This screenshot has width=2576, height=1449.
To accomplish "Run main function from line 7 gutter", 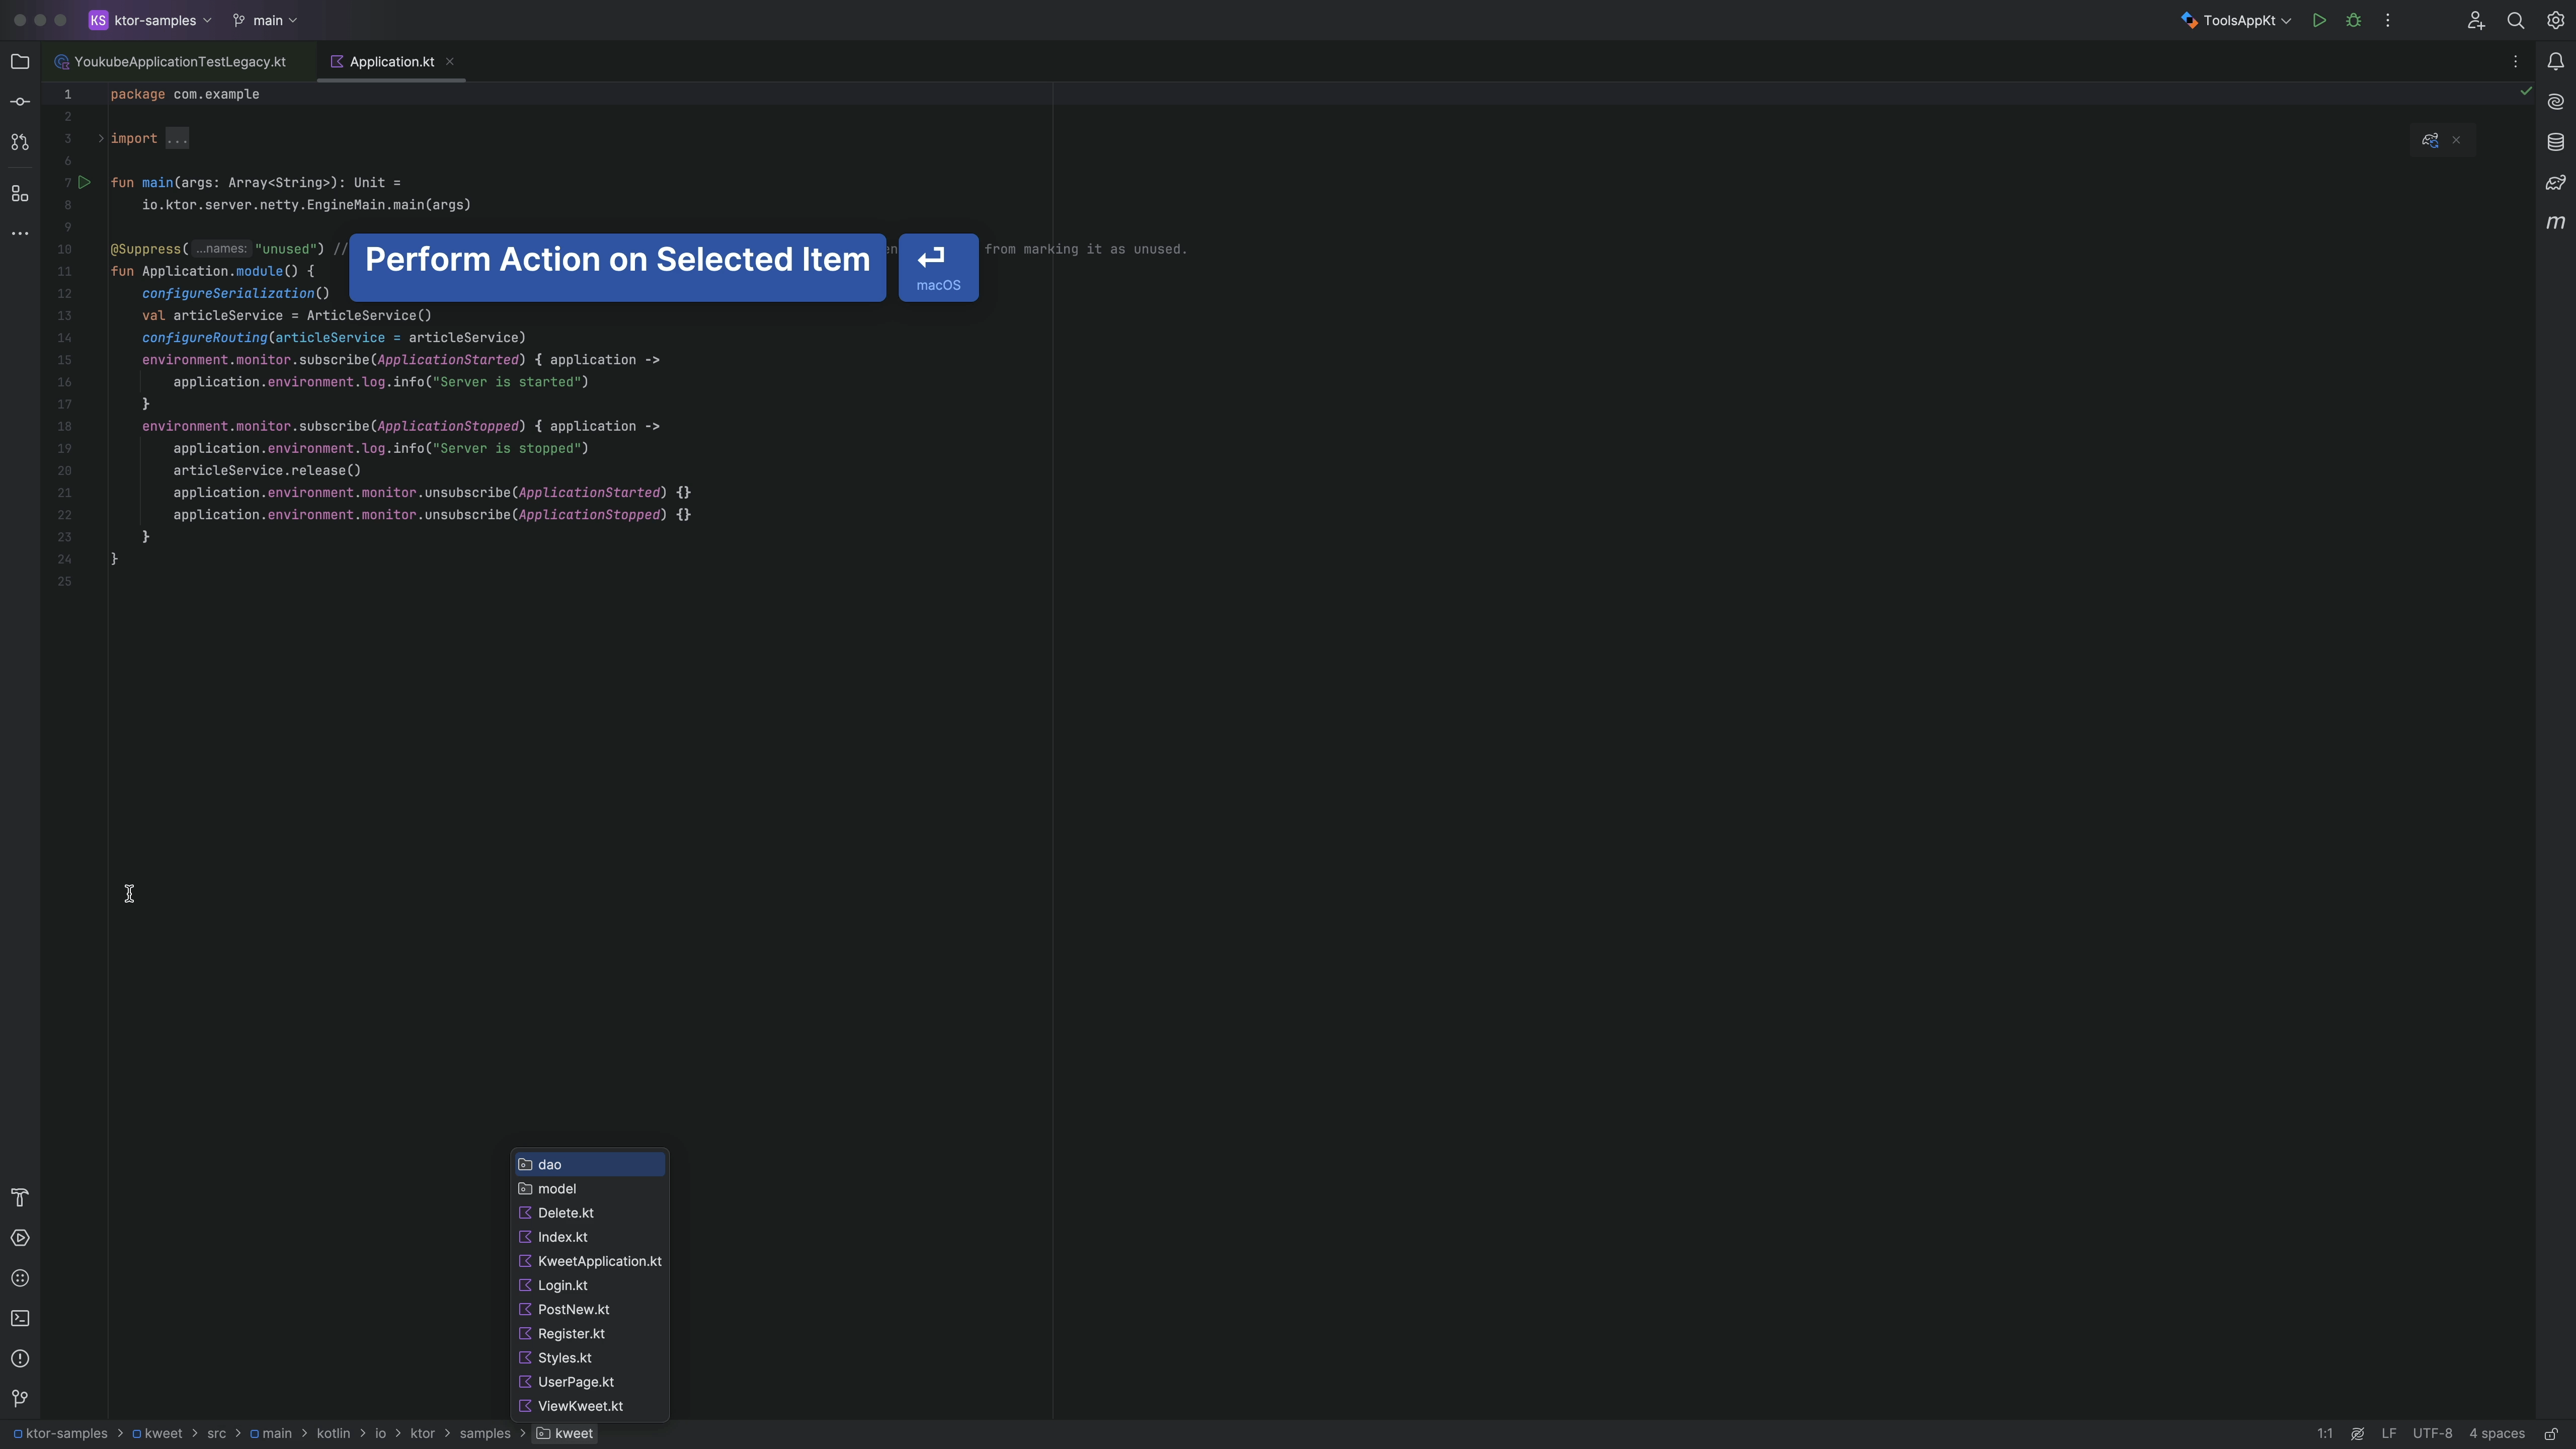I will (85, 182).
